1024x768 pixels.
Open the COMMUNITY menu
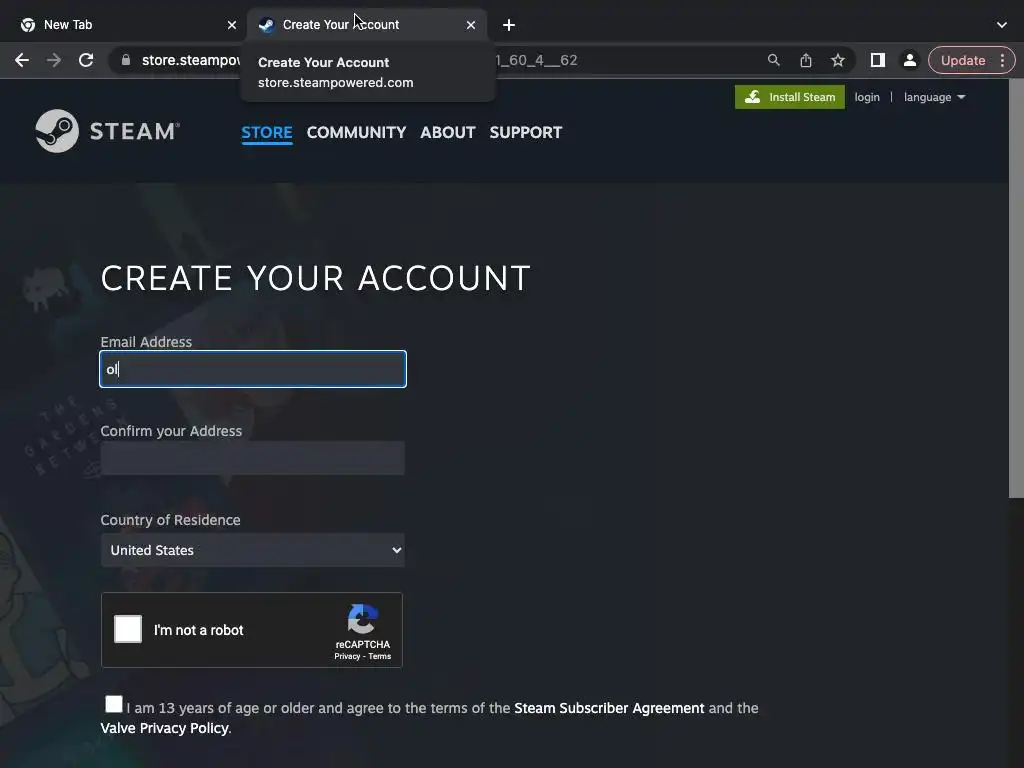tap(357, 133)
